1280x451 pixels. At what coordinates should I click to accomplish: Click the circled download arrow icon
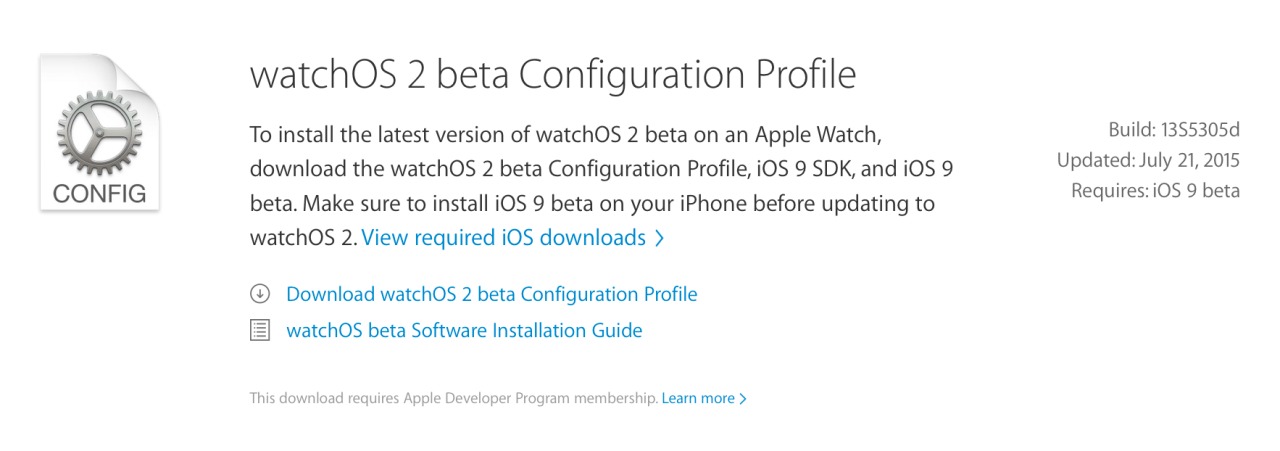pyautogui.click(x=260, y=294)
